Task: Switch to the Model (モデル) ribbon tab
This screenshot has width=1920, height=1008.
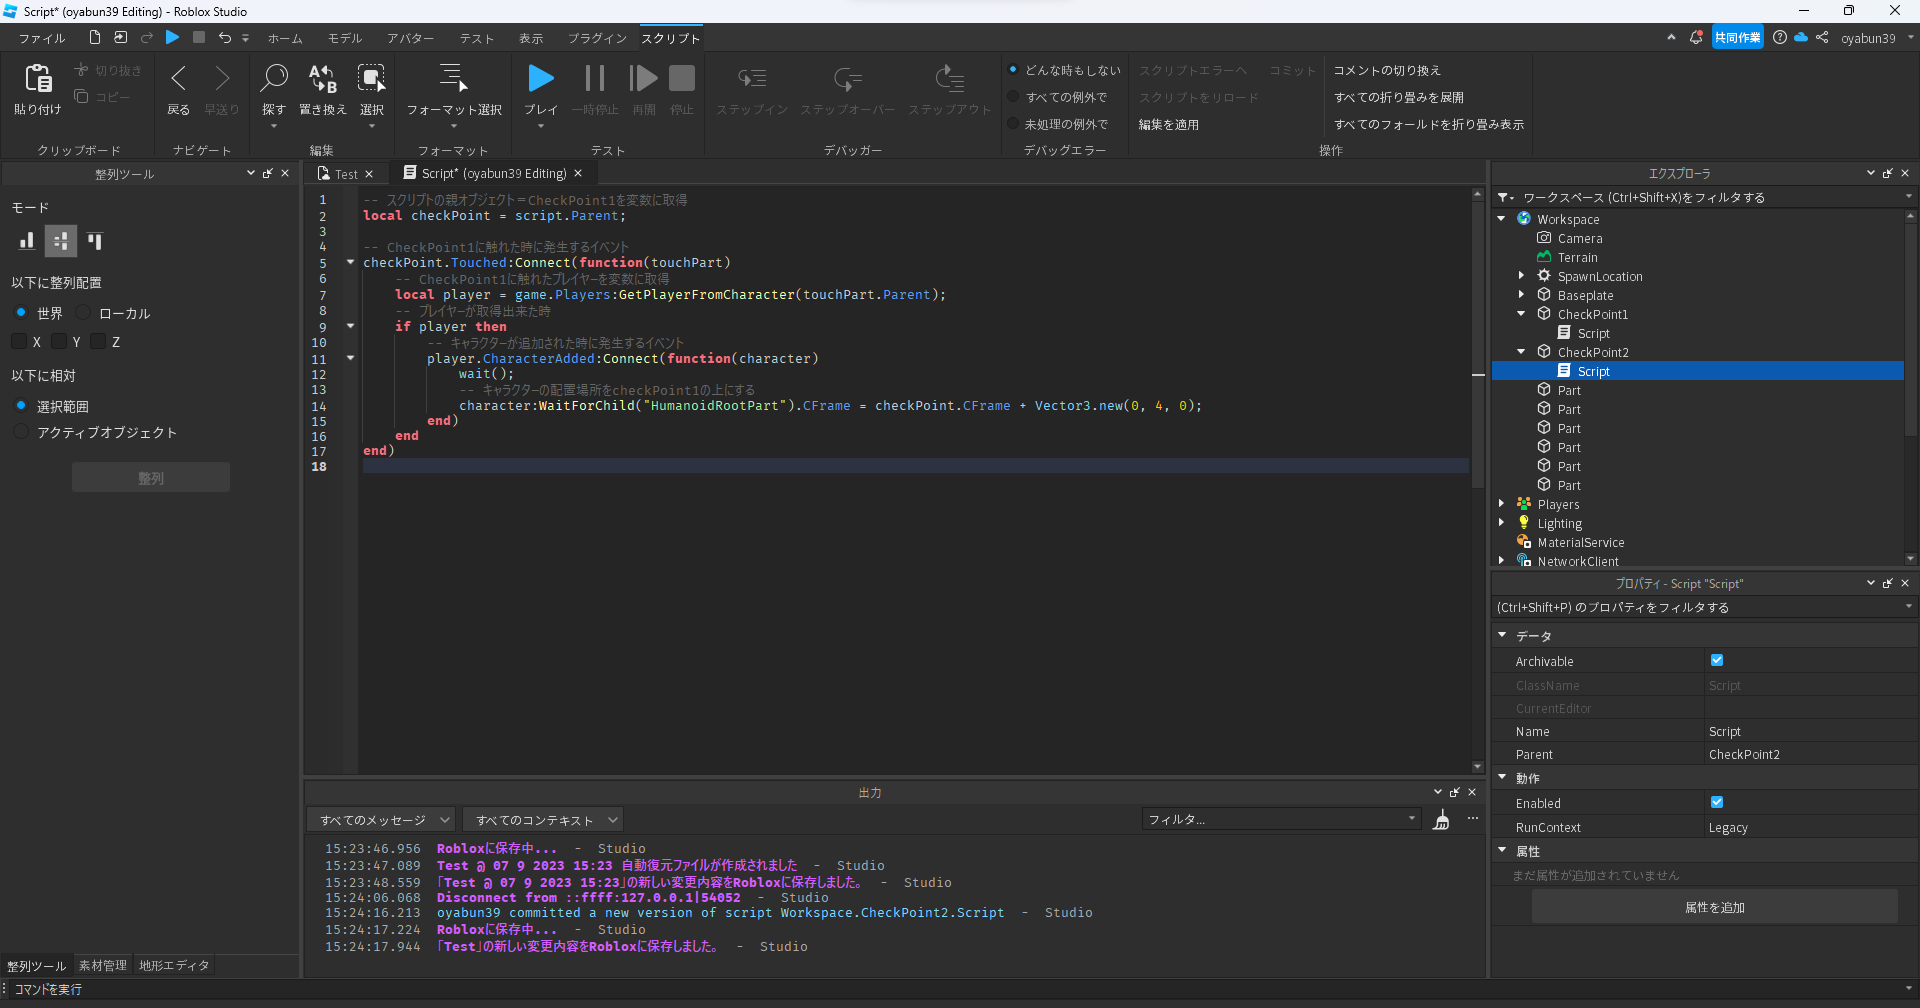Action: 345,38
